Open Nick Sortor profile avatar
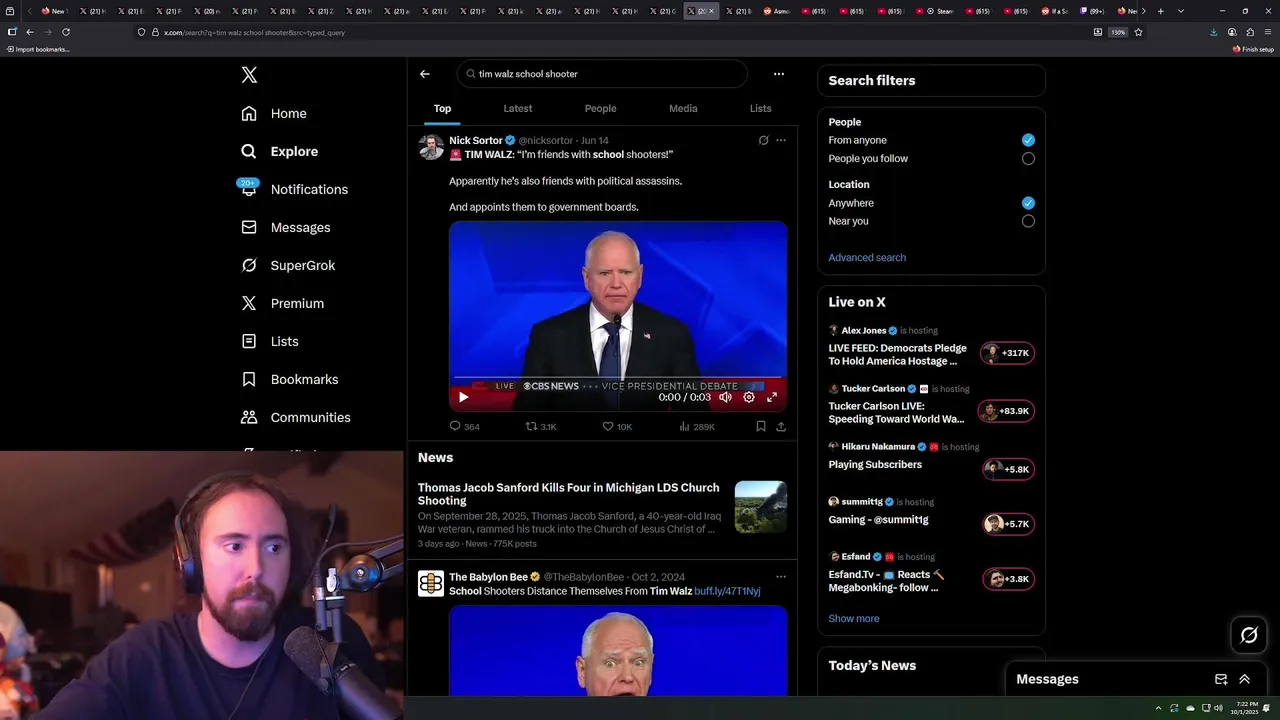Image resolution: width=1280 pixels, height=720 pixels. 431,147
